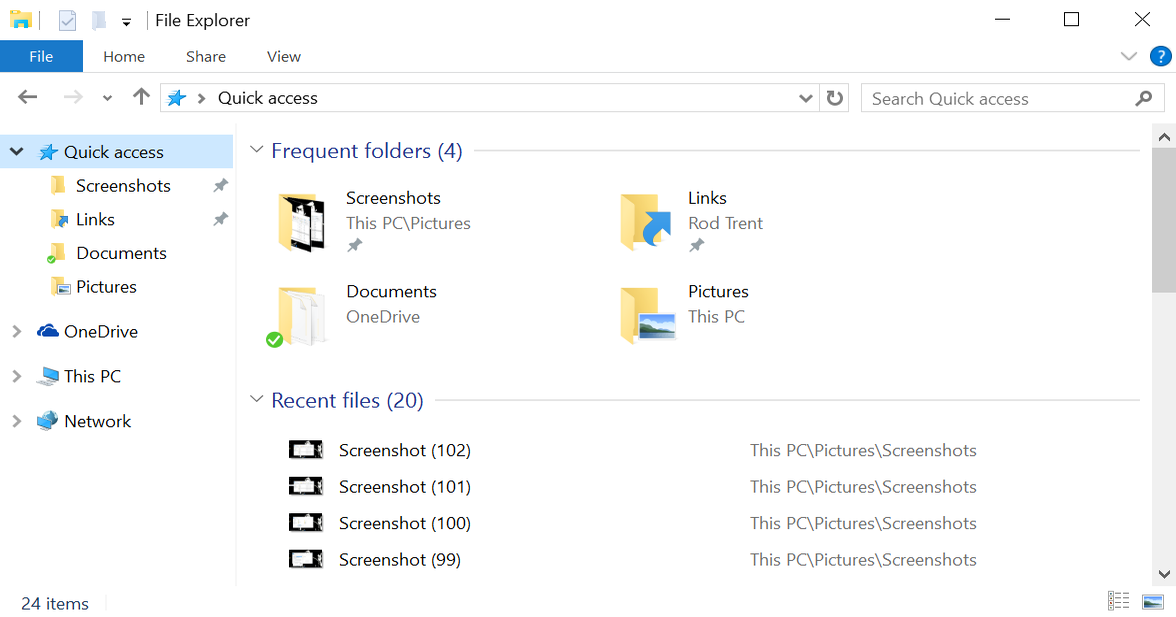Open the Pictures frequent folder

click(718, 291)
